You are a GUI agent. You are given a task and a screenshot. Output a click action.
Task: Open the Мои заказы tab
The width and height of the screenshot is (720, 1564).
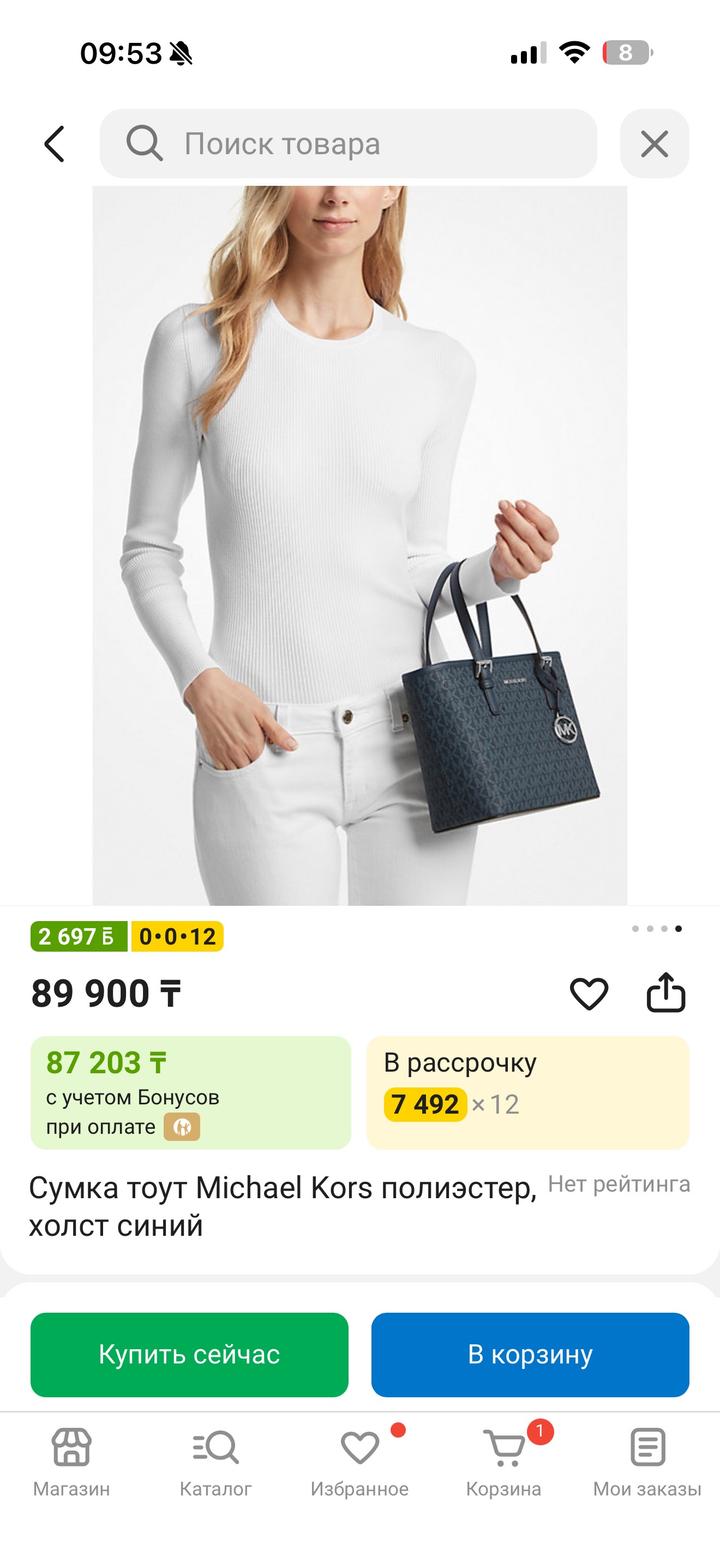point(647,1461)
